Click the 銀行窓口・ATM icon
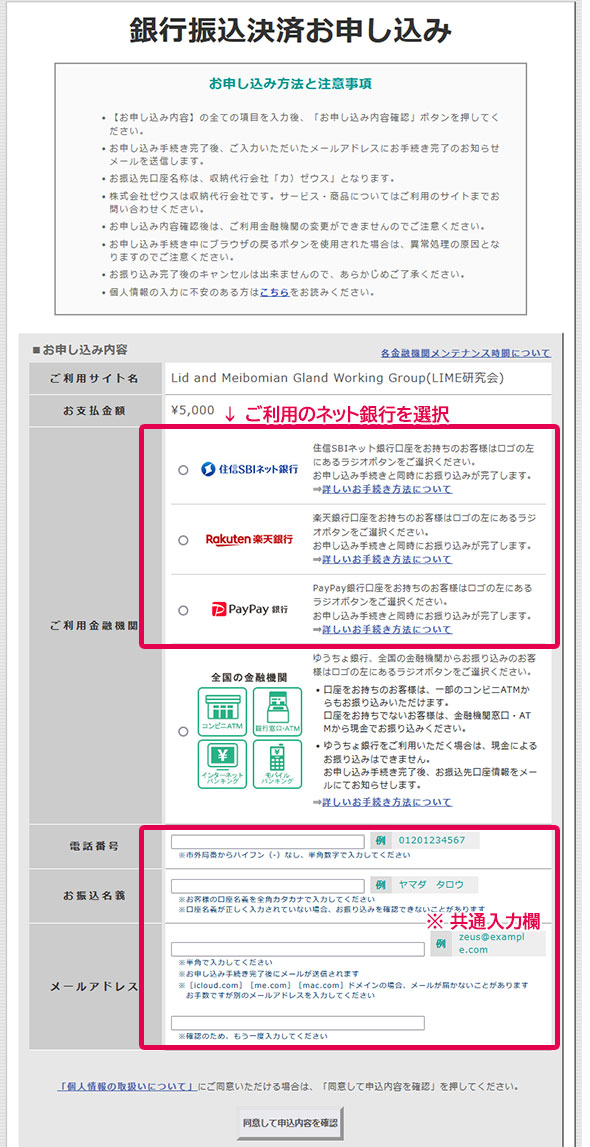Viewport: 590px width, 1147px height. [x=277, y=712]
